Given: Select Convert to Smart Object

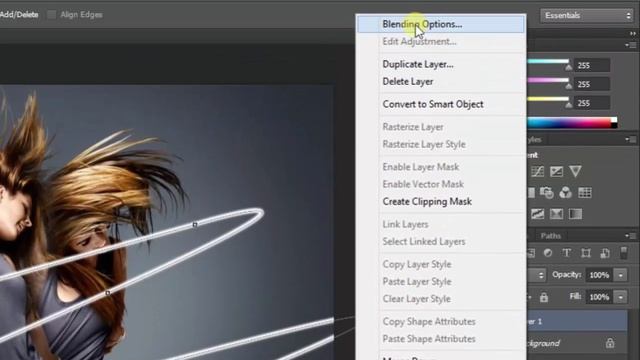Looking at the screenshot, I should (441, 104).
